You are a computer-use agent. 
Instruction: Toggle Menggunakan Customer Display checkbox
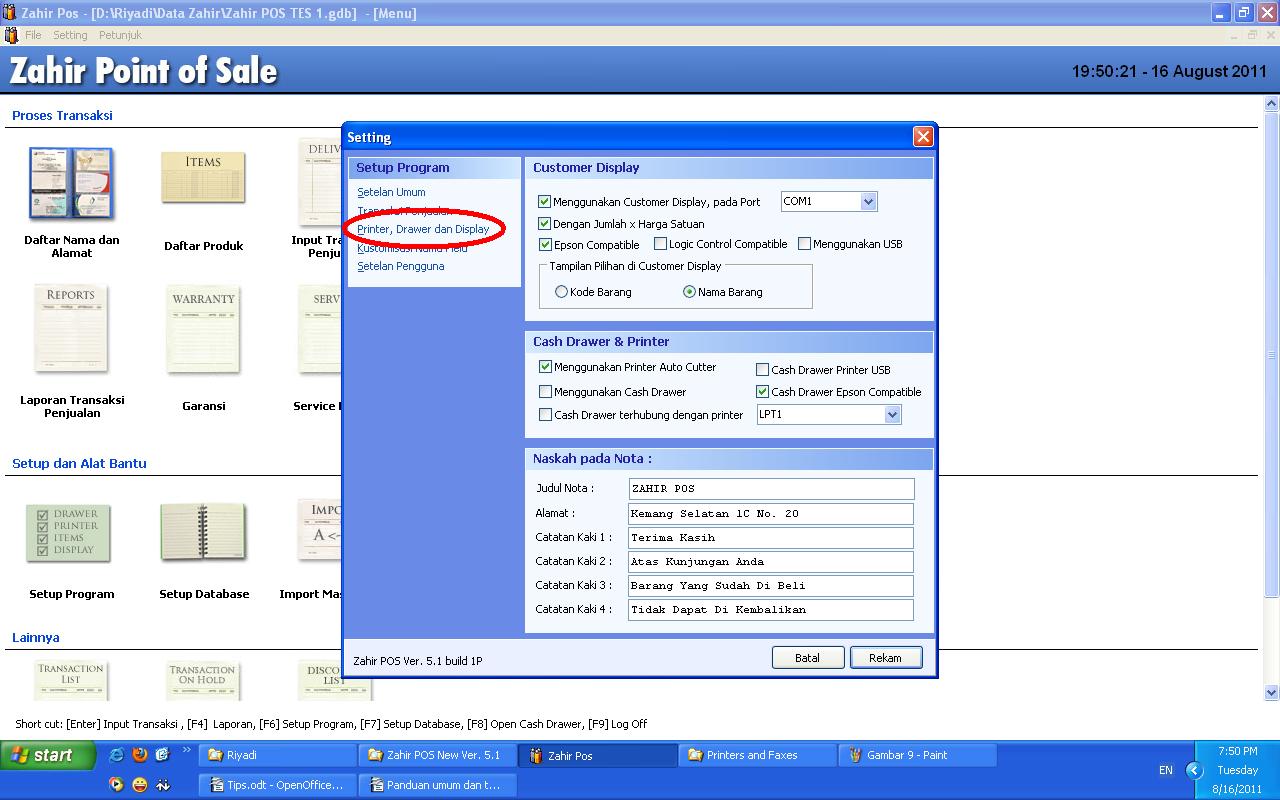[545, 202]
